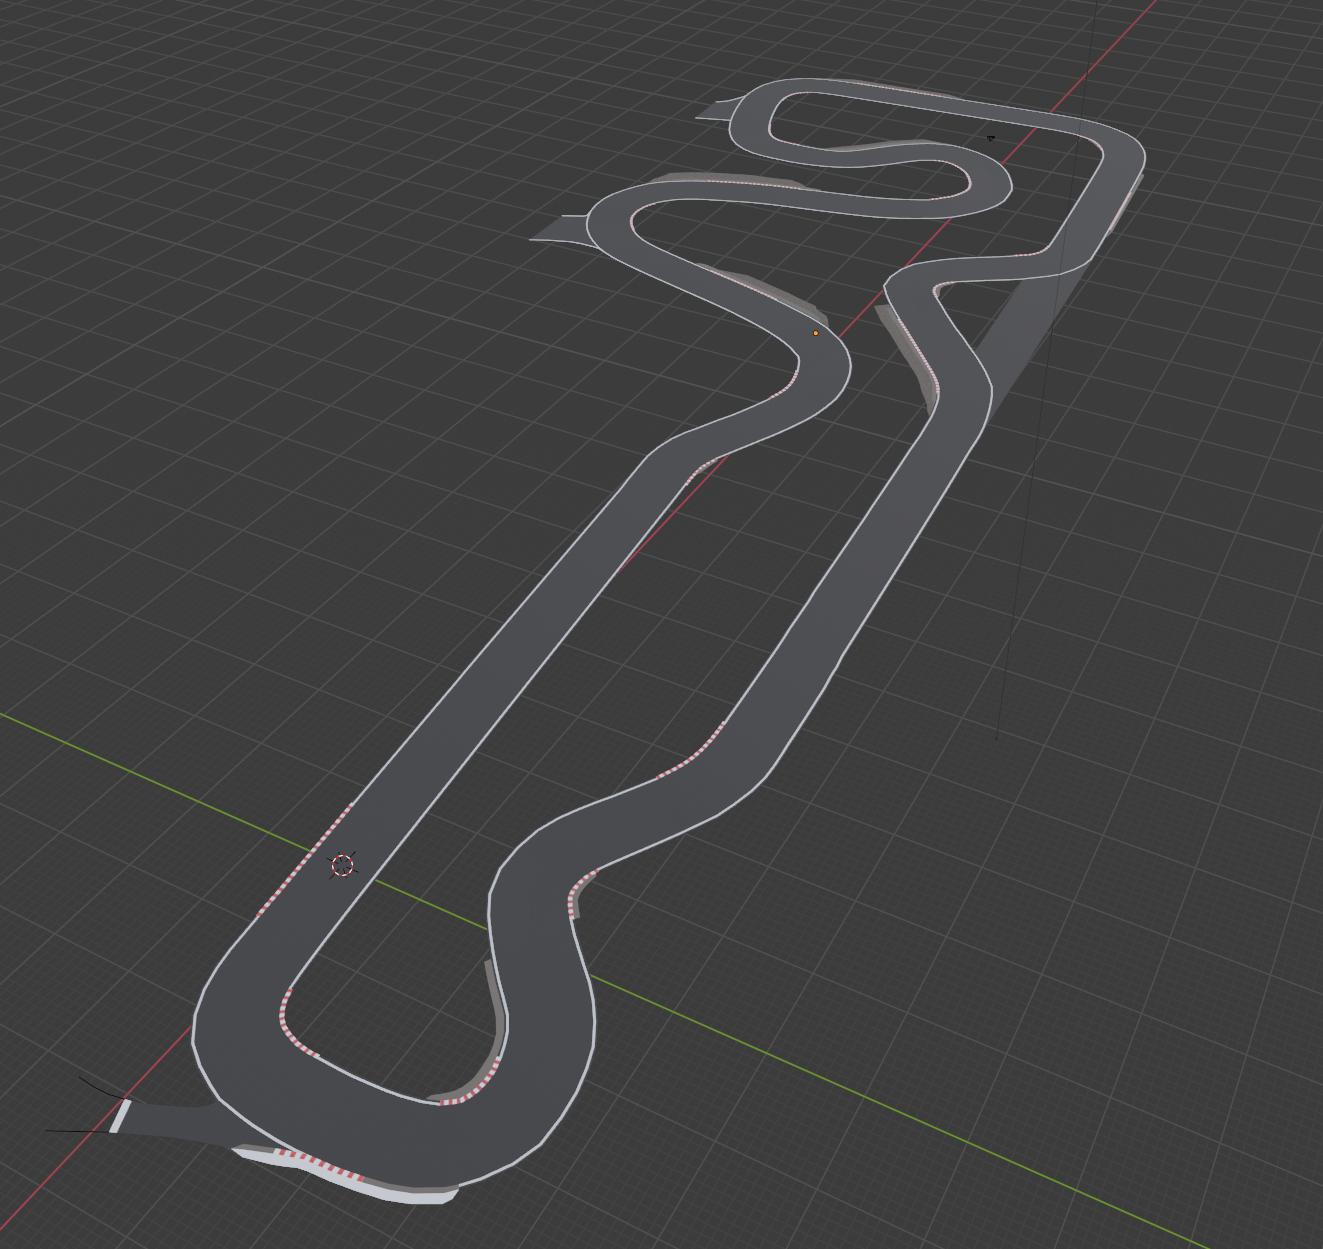
Task: Select the small black camera object
Action: pos(991,138)
